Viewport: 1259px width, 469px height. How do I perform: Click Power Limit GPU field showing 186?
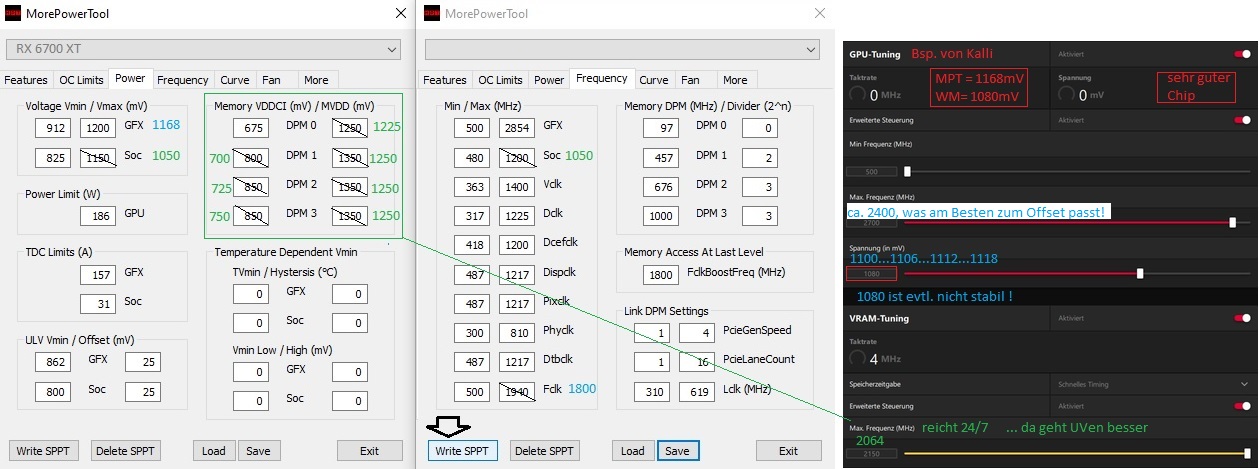click(x=98, y=215)
